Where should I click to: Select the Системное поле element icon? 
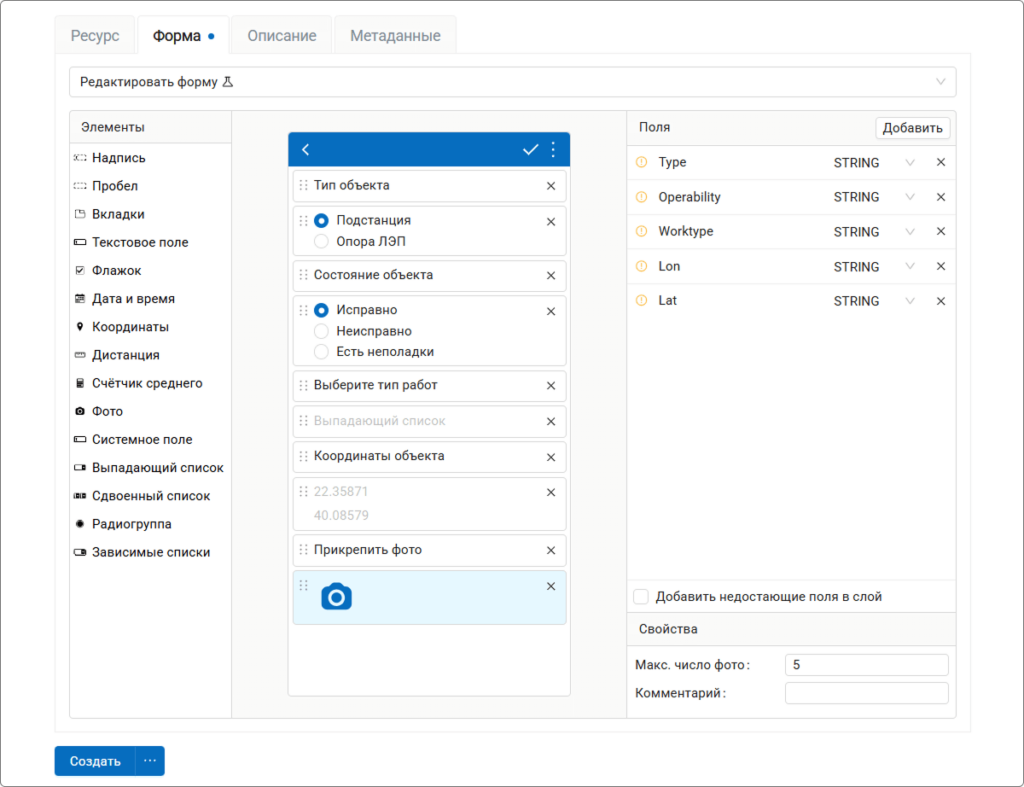80,439
